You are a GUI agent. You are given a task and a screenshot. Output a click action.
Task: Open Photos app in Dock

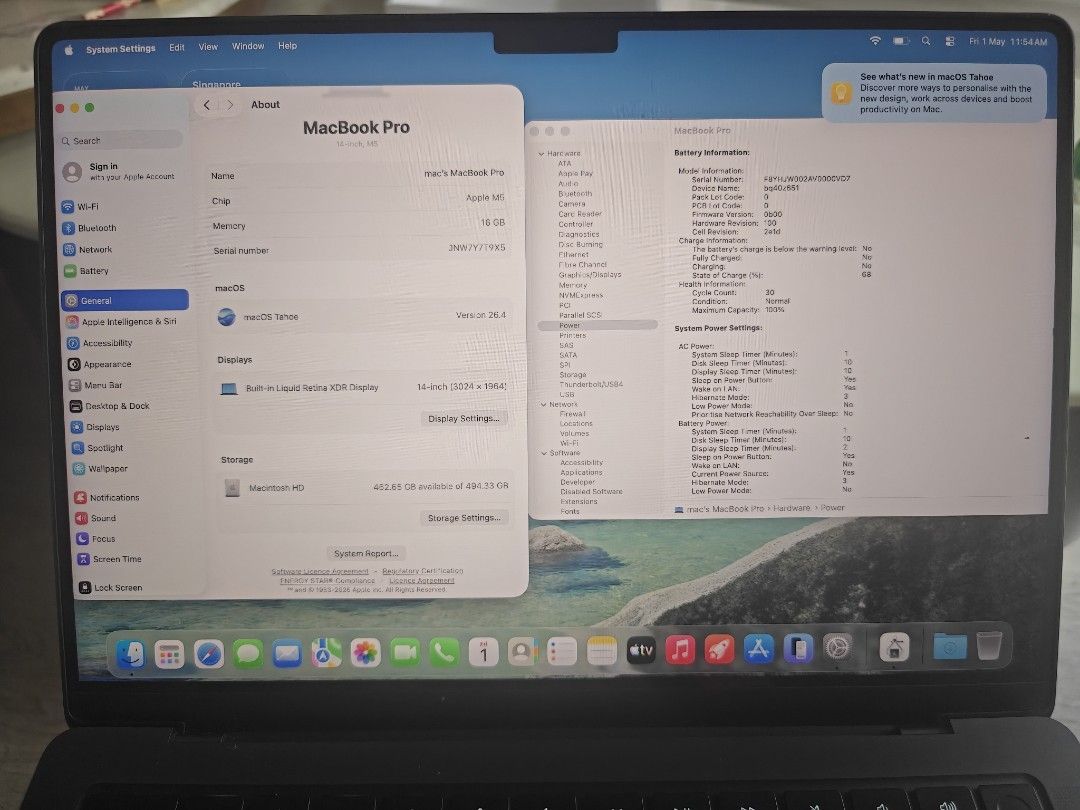pos(366,652)
